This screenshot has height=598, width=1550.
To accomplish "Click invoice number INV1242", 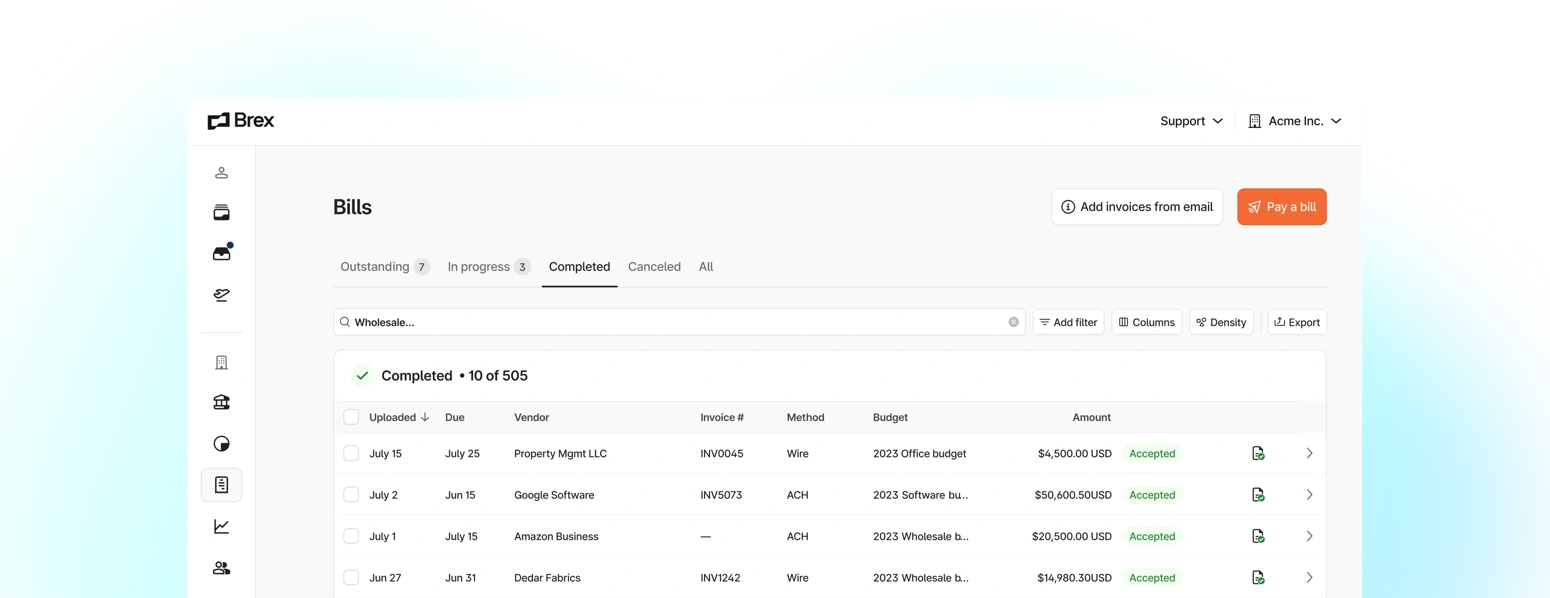I will pyautogui.click(x=720, y=577).
